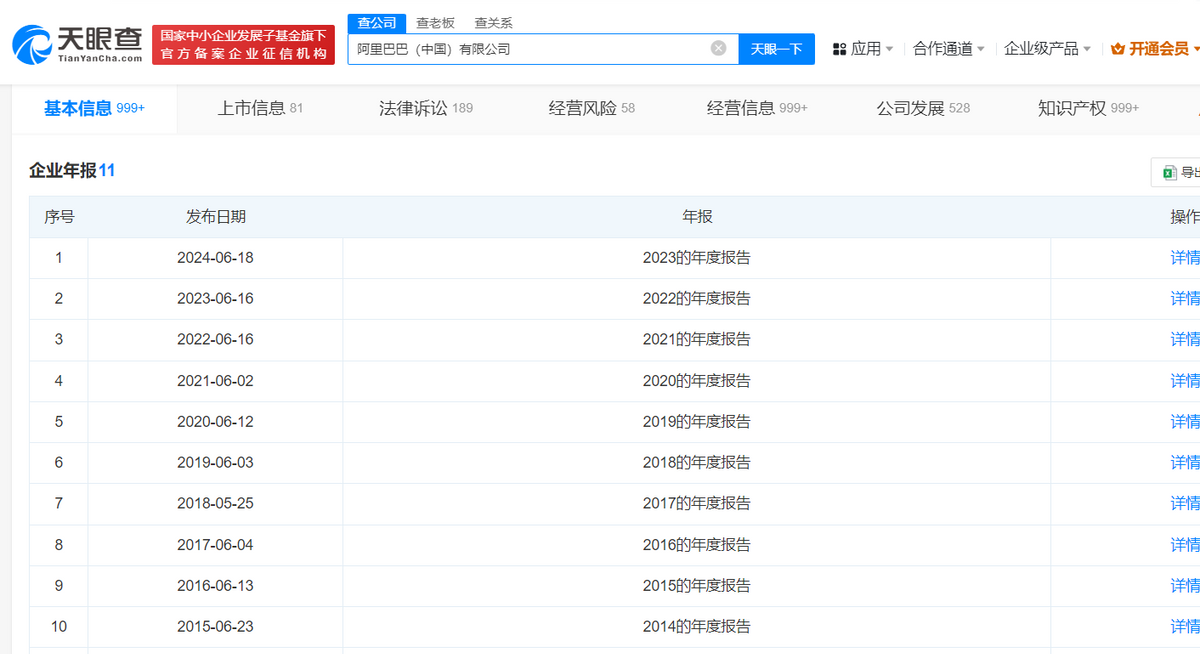Clear the search box with the X icon
This screenshot has width=1200, height=654.
718,48
